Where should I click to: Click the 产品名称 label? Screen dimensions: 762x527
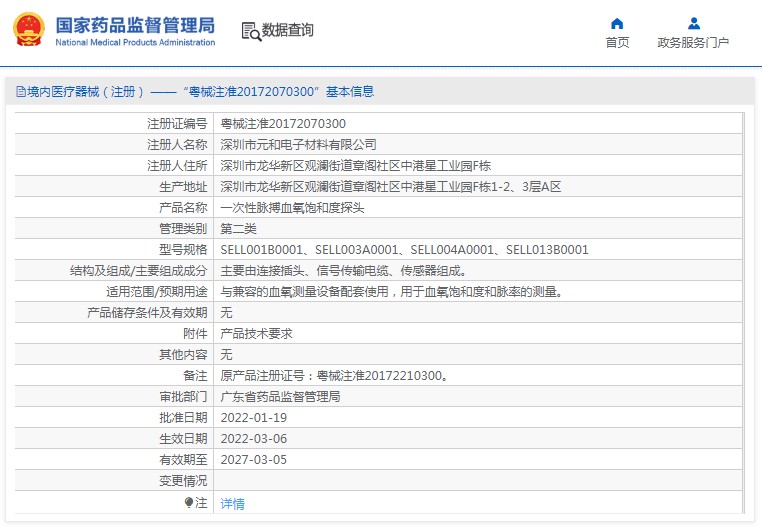tap(183, 208)
